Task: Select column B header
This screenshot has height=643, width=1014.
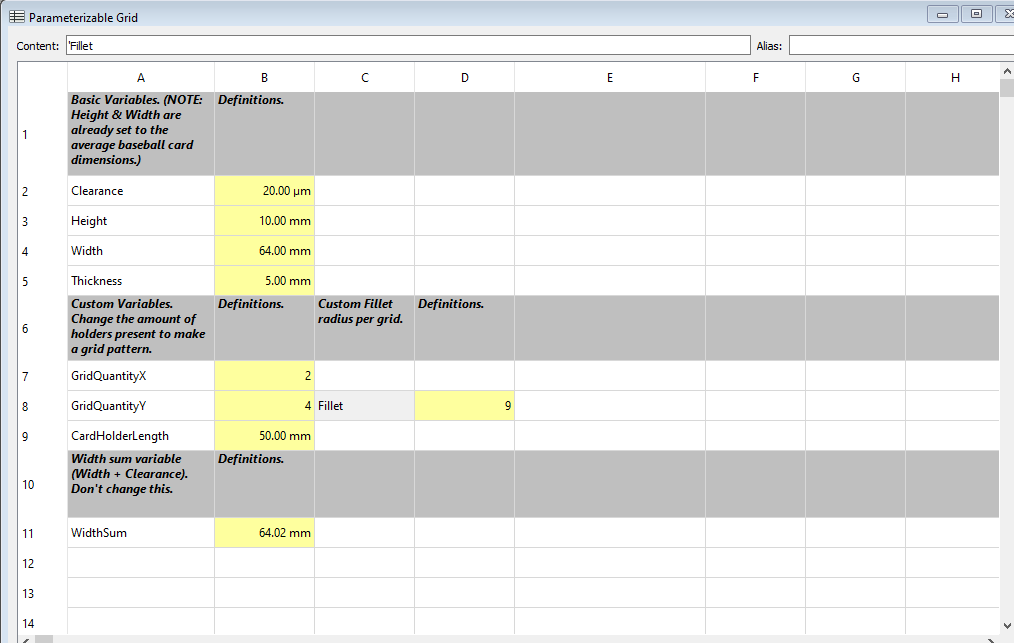Action: click(264, 78)
